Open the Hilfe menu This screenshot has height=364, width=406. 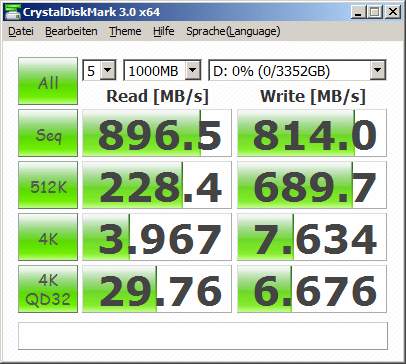pyautogui.click(x=164, y=31)
